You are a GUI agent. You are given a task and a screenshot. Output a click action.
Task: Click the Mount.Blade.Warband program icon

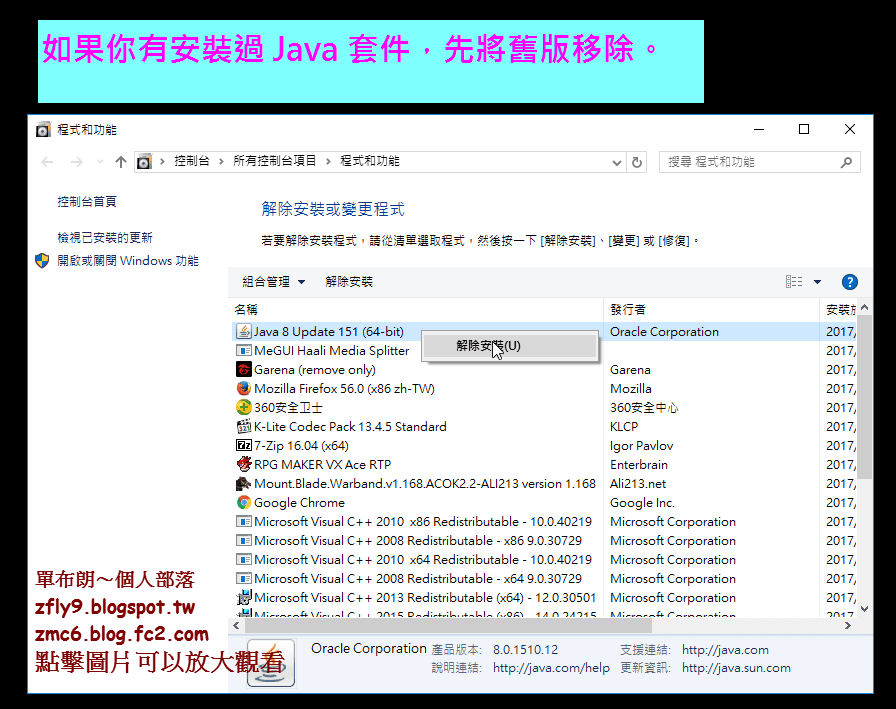[244, 483]
